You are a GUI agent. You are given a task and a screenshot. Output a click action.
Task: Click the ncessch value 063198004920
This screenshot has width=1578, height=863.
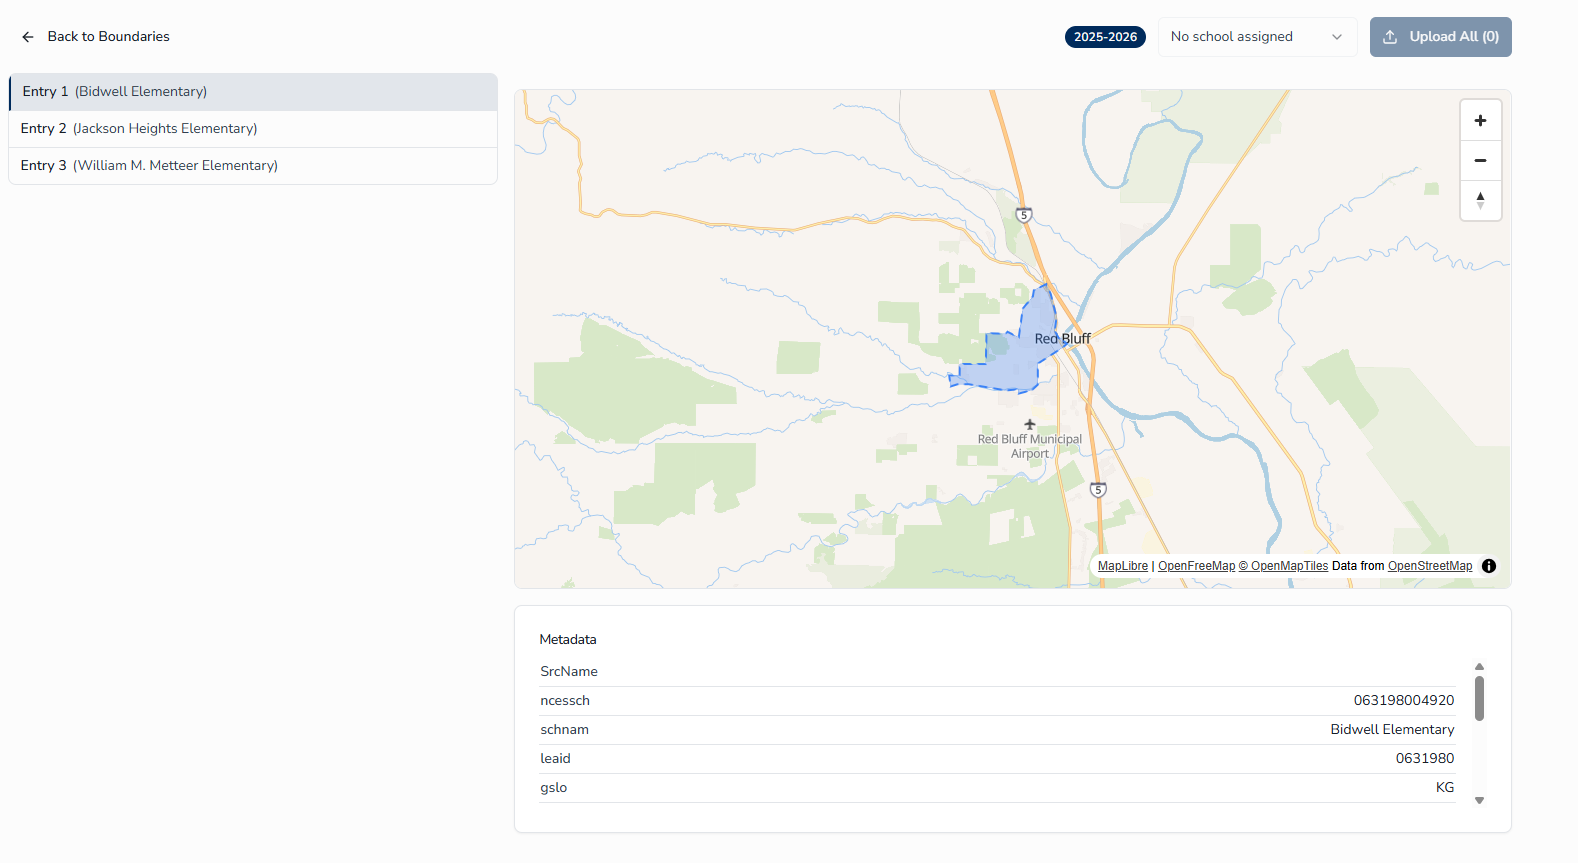coord(1403,701)
